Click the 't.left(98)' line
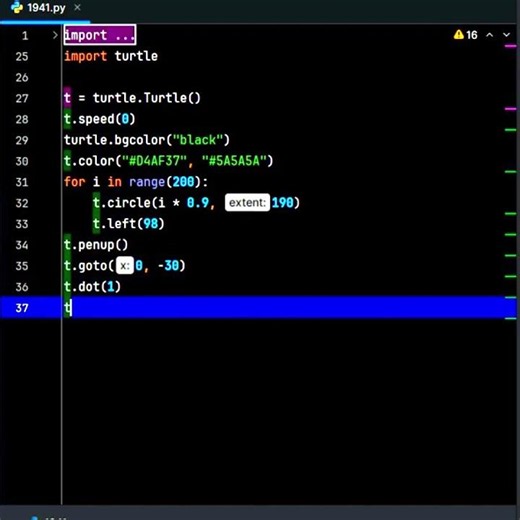 129,224
